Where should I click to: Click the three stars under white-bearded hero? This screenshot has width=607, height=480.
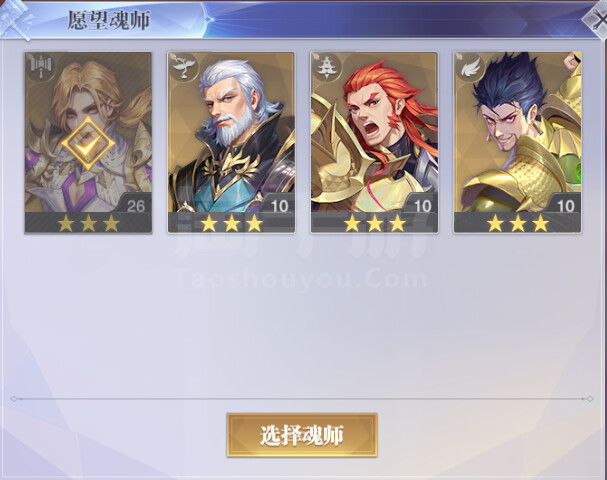[231, 223]
